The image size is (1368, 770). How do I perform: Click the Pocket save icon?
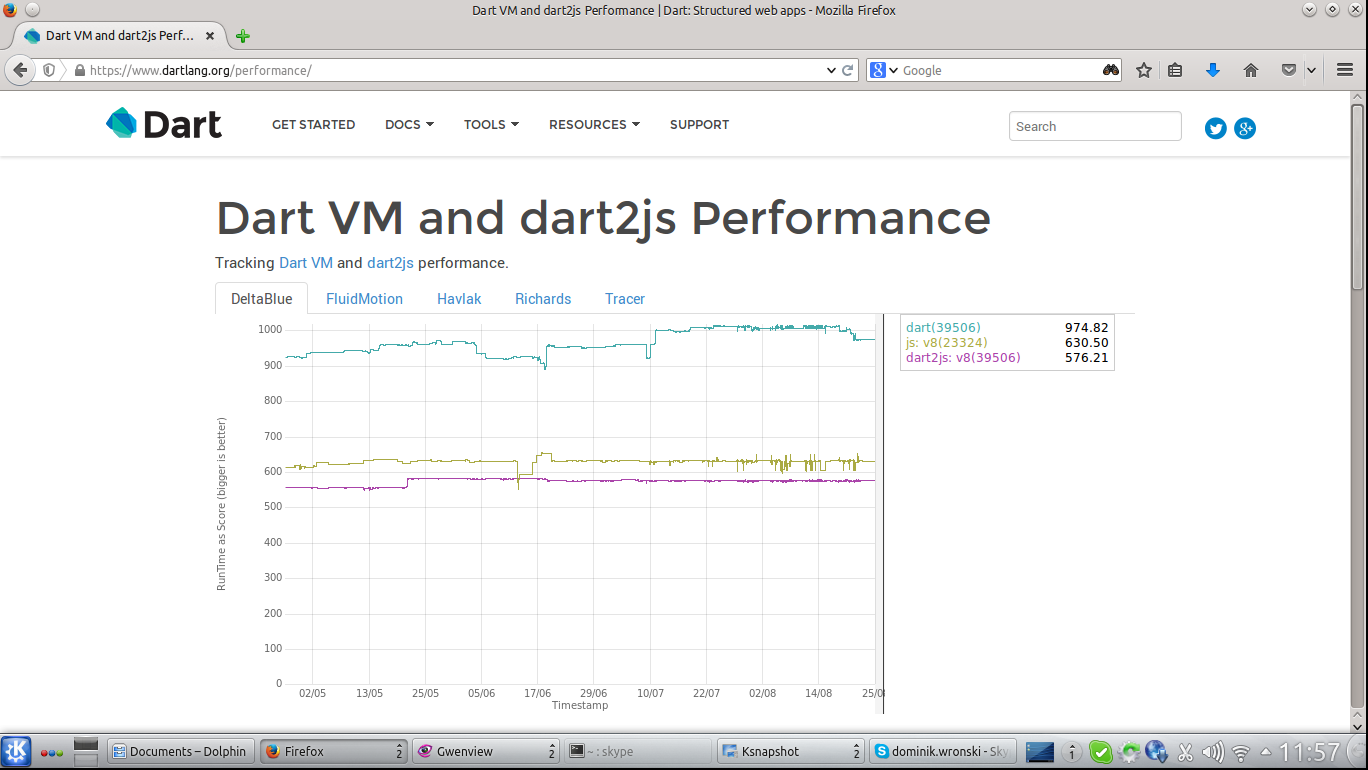(1289, 71)
